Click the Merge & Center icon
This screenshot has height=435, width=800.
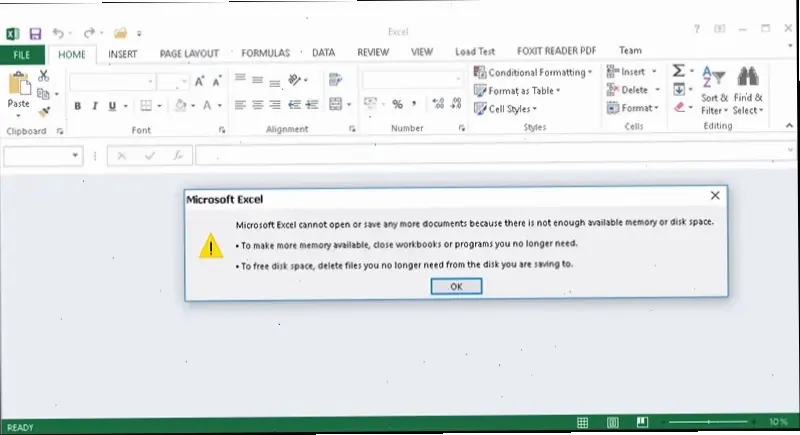(x=335, y=104)
